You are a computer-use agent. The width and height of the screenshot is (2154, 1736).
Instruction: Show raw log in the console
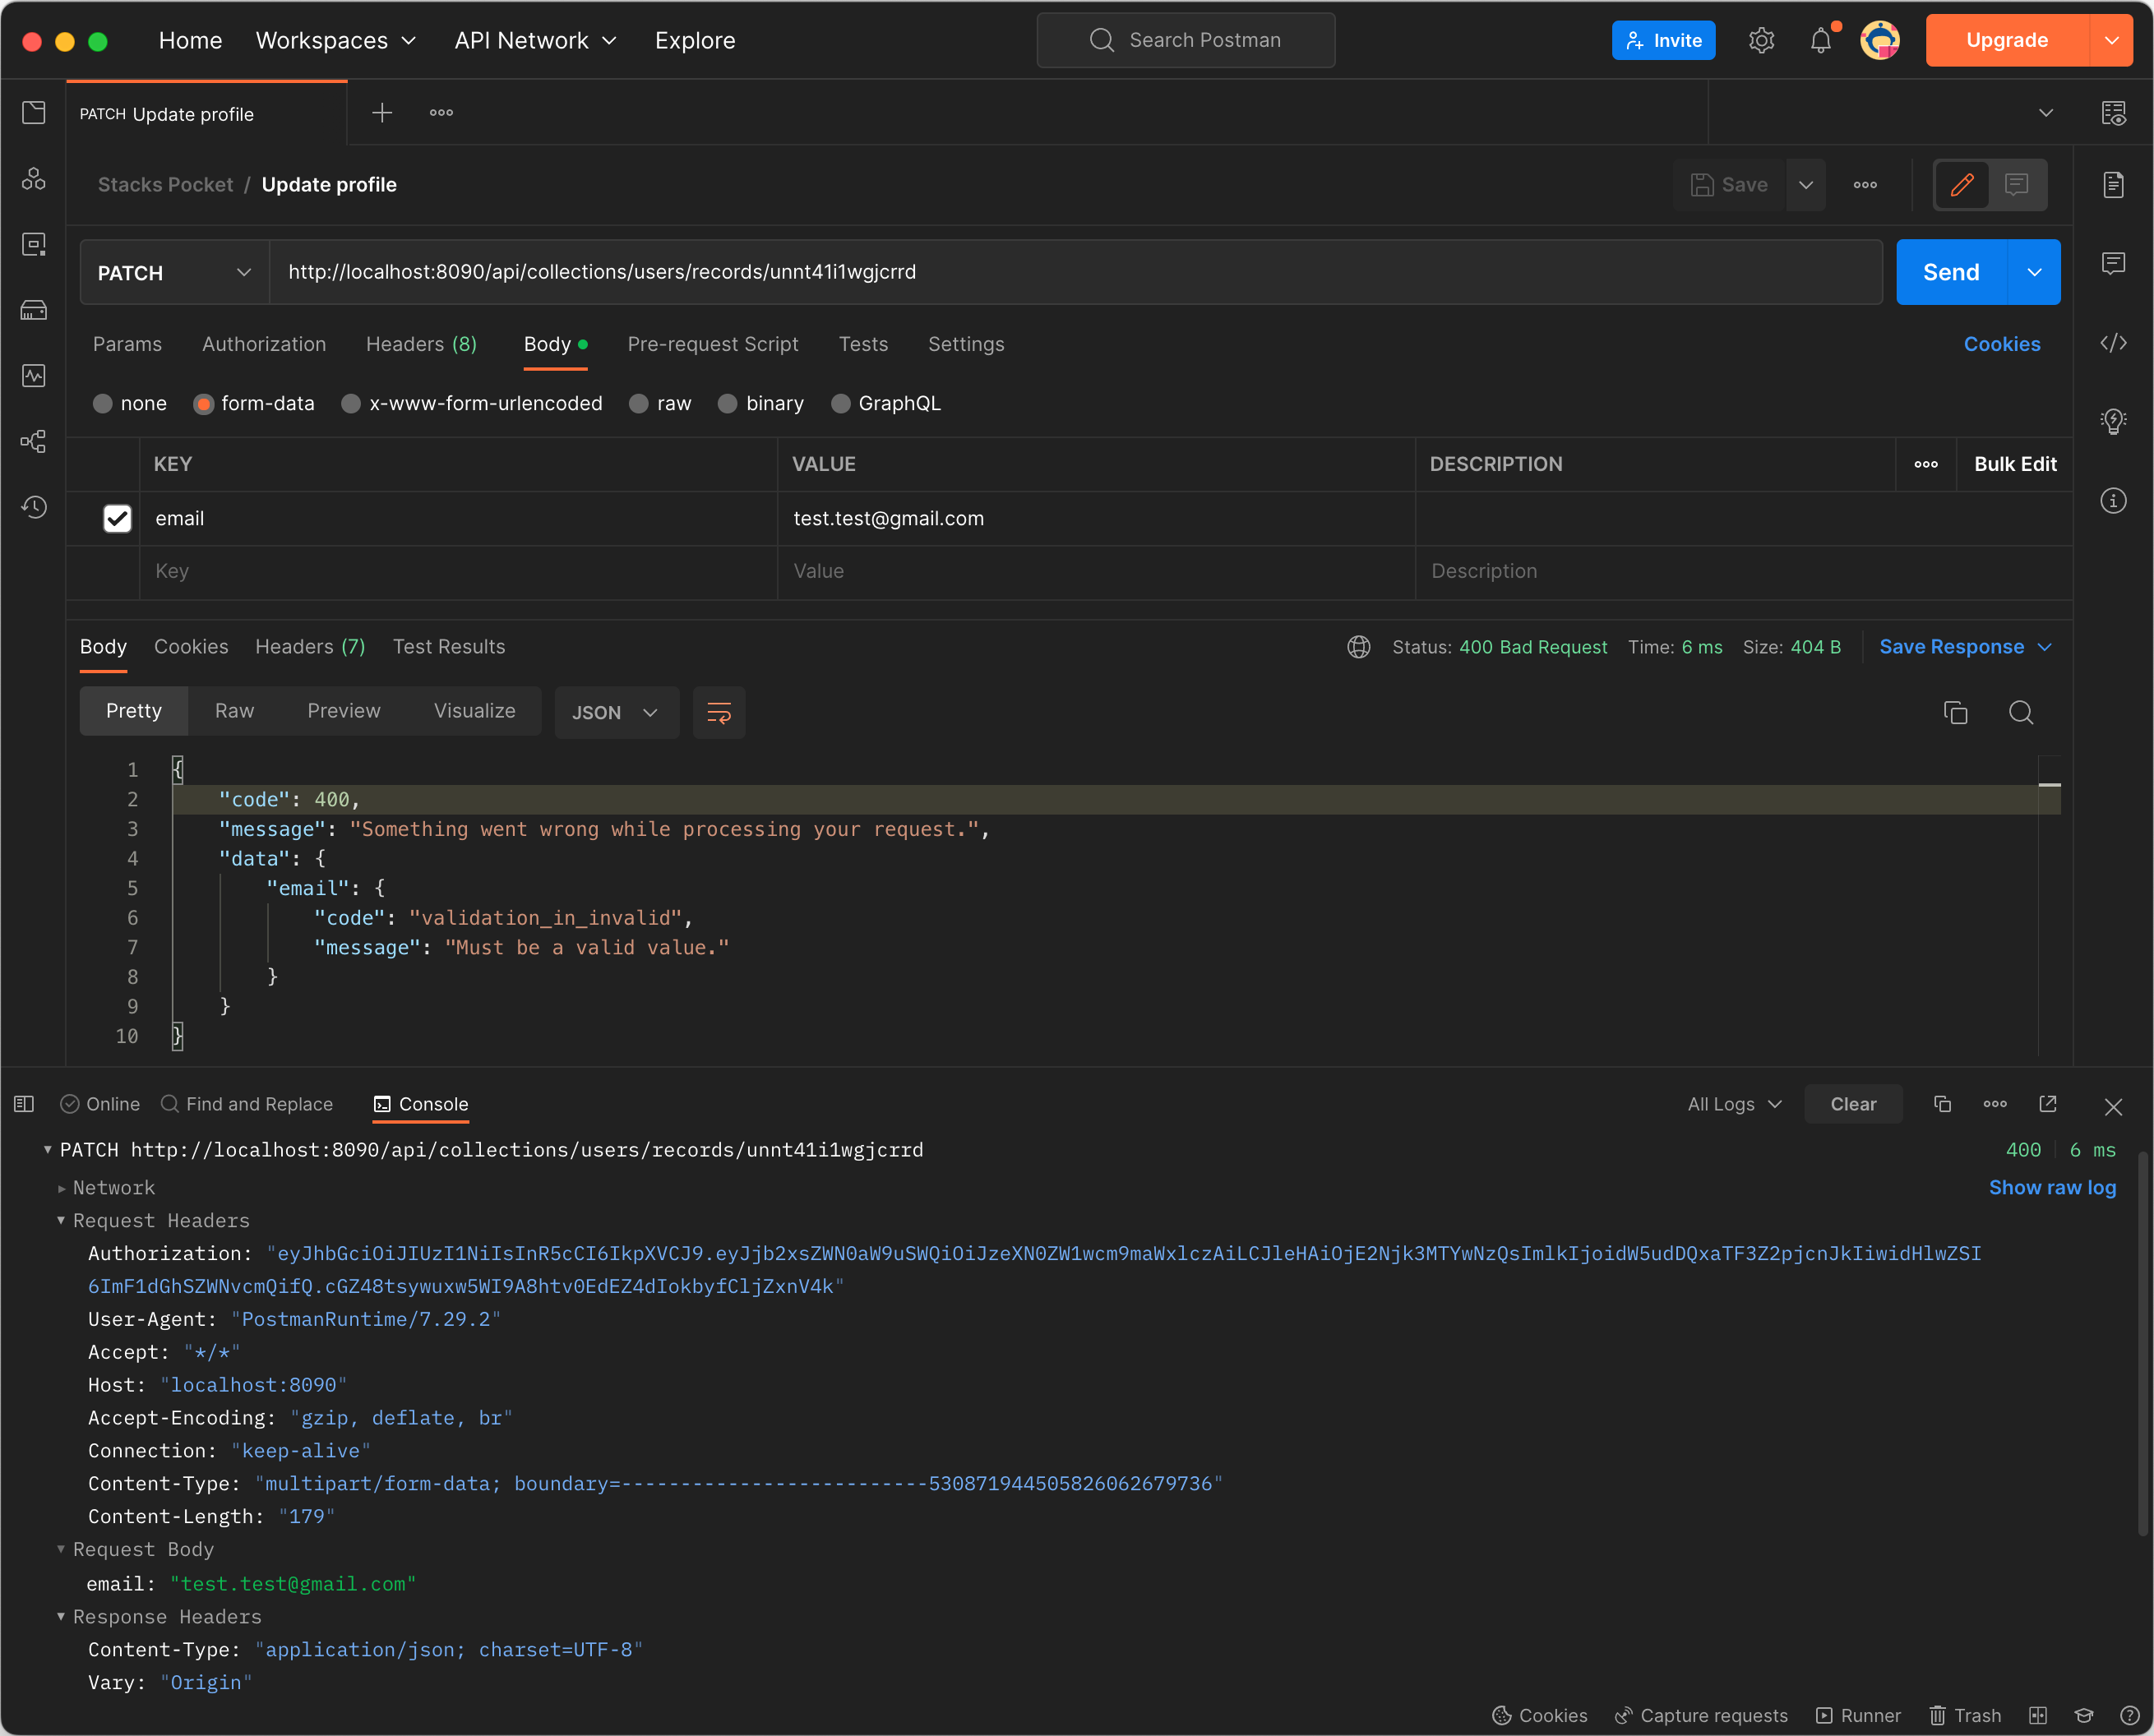pyautogui.click(x=2052, y=1187)
